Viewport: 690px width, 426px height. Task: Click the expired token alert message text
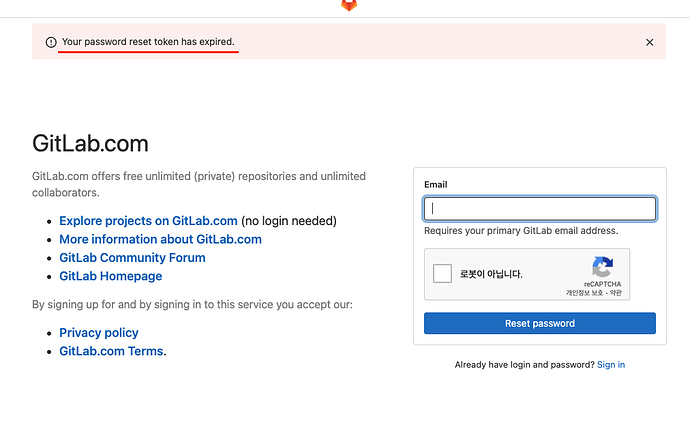click(148, 42)
